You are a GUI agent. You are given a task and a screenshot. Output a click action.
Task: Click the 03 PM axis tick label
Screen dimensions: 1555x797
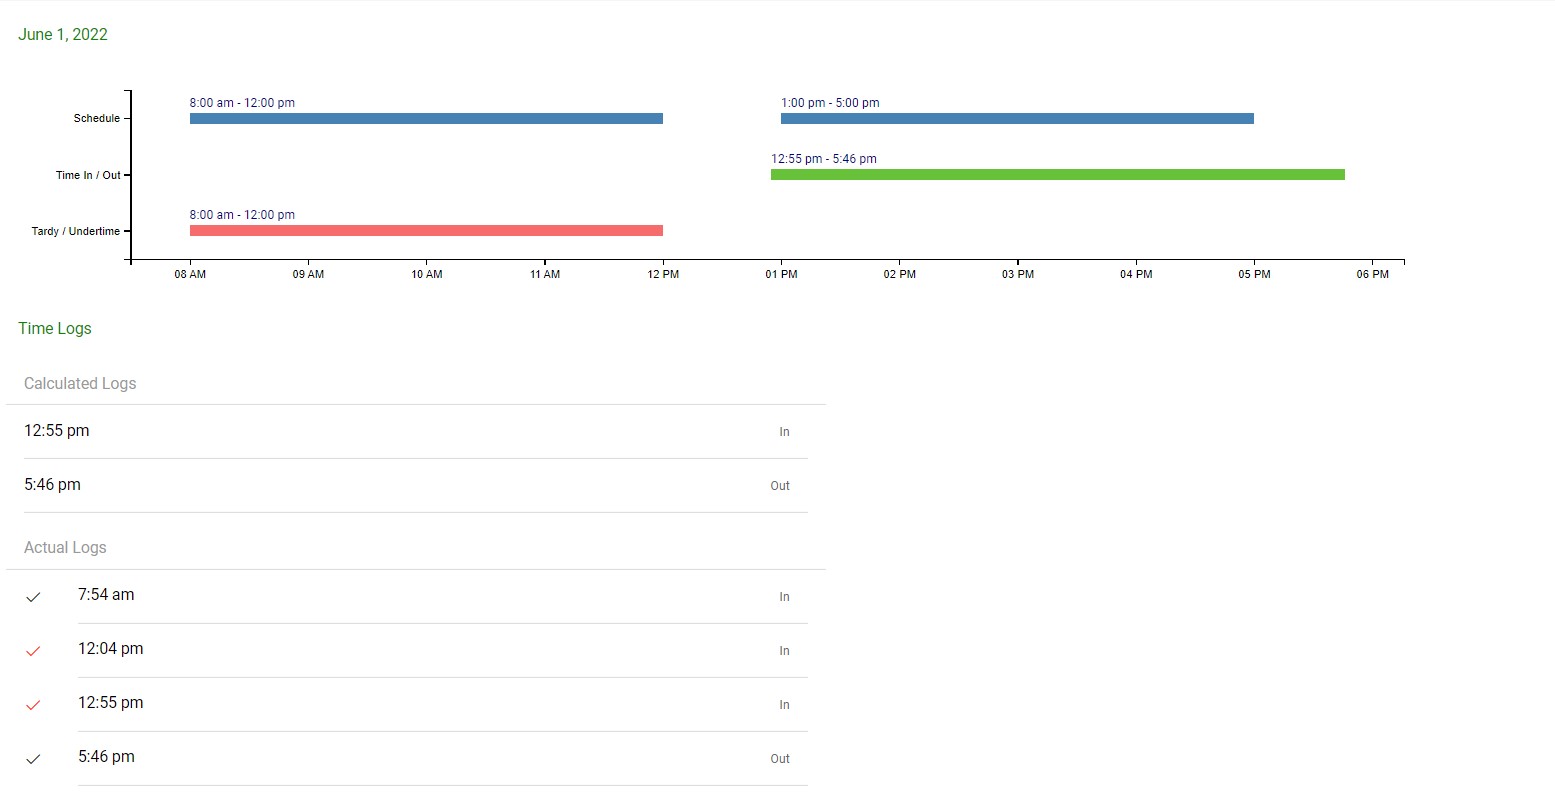(1018, 274)
